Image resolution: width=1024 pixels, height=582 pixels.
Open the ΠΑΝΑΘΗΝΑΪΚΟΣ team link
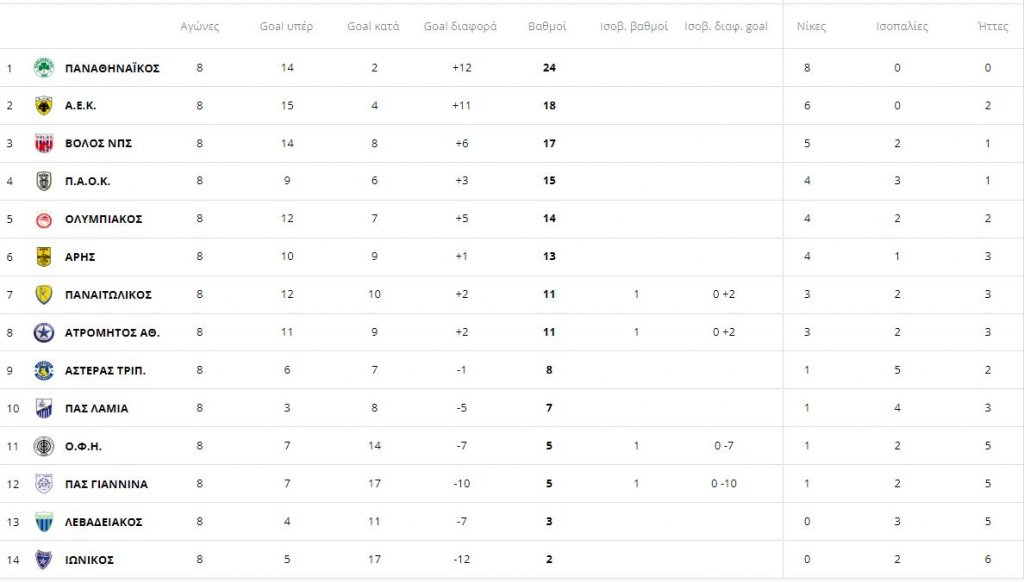(x=112, y=68)
